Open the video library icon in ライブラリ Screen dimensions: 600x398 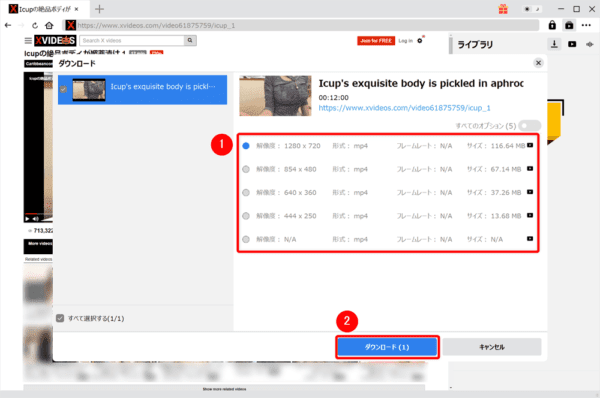tap(572, 44)
